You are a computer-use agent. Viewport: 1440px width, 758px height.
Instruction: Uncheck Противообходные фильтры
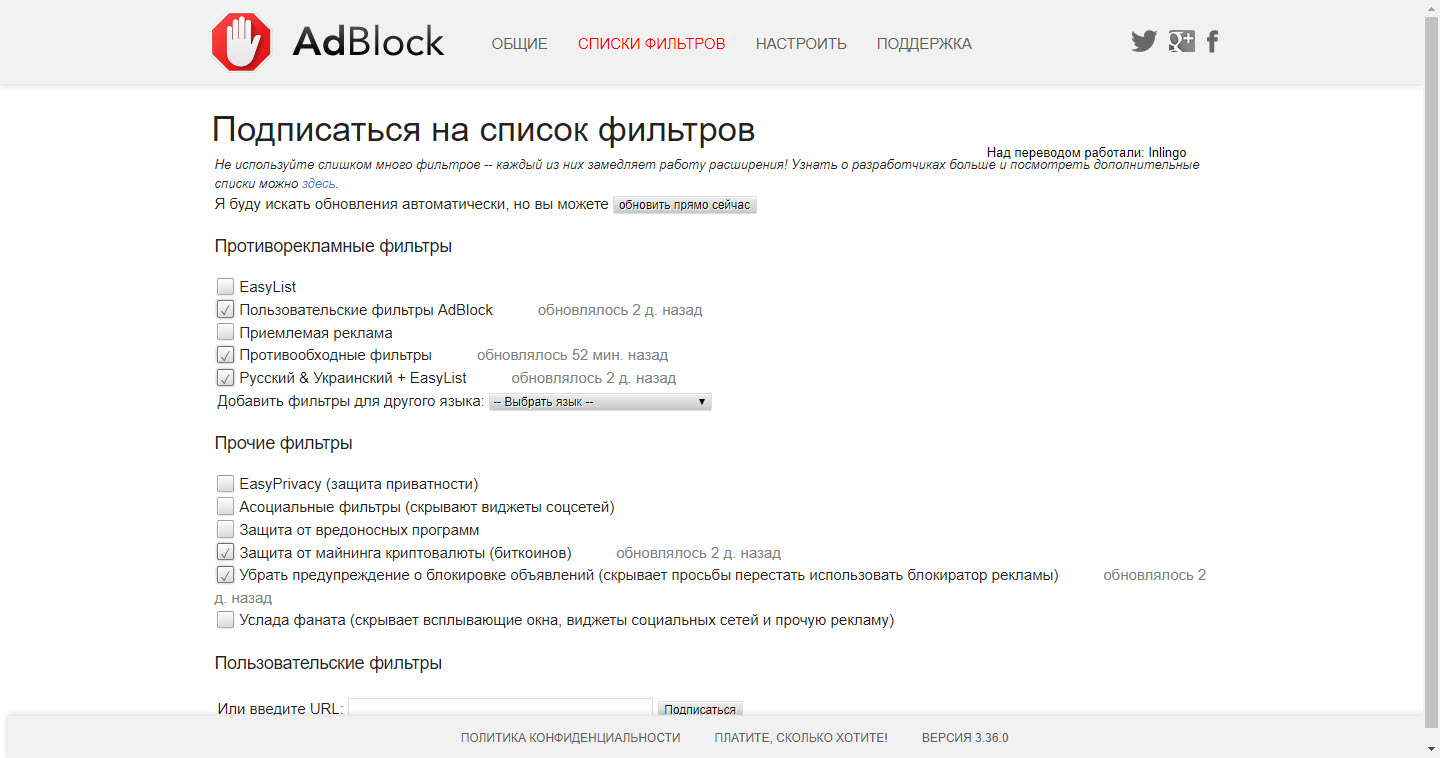pyautogui.click(x=225, y=355)
